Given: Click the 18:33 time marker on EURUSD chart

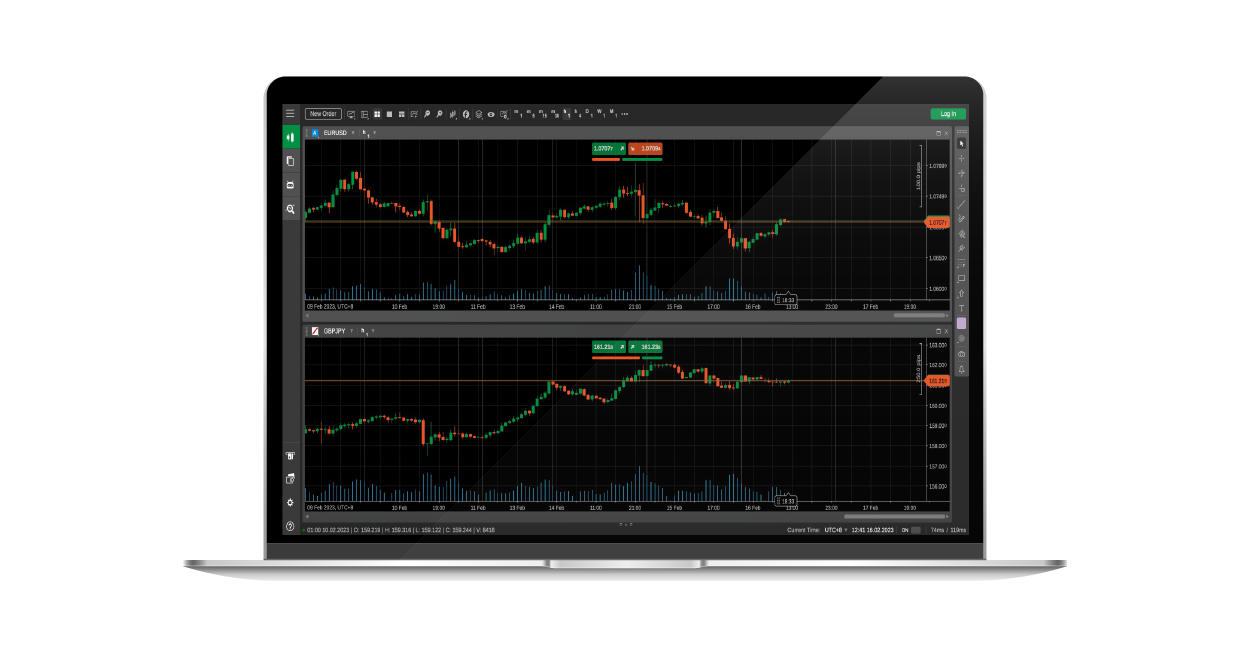Looking at the screenshot, I should click(x=786, y=300).
